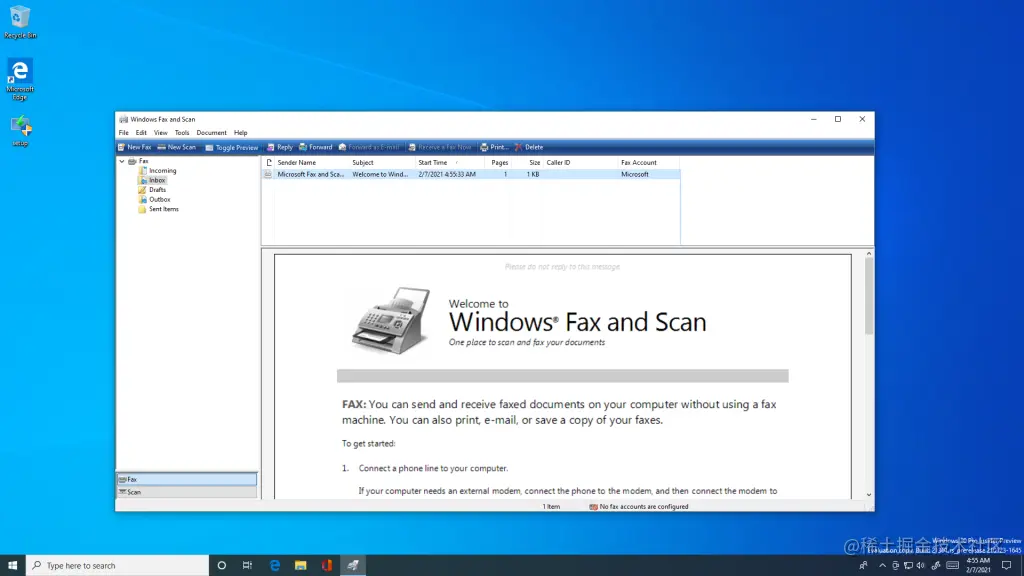
Task: Click the fax icon in the message row
Action: [268, 174]
